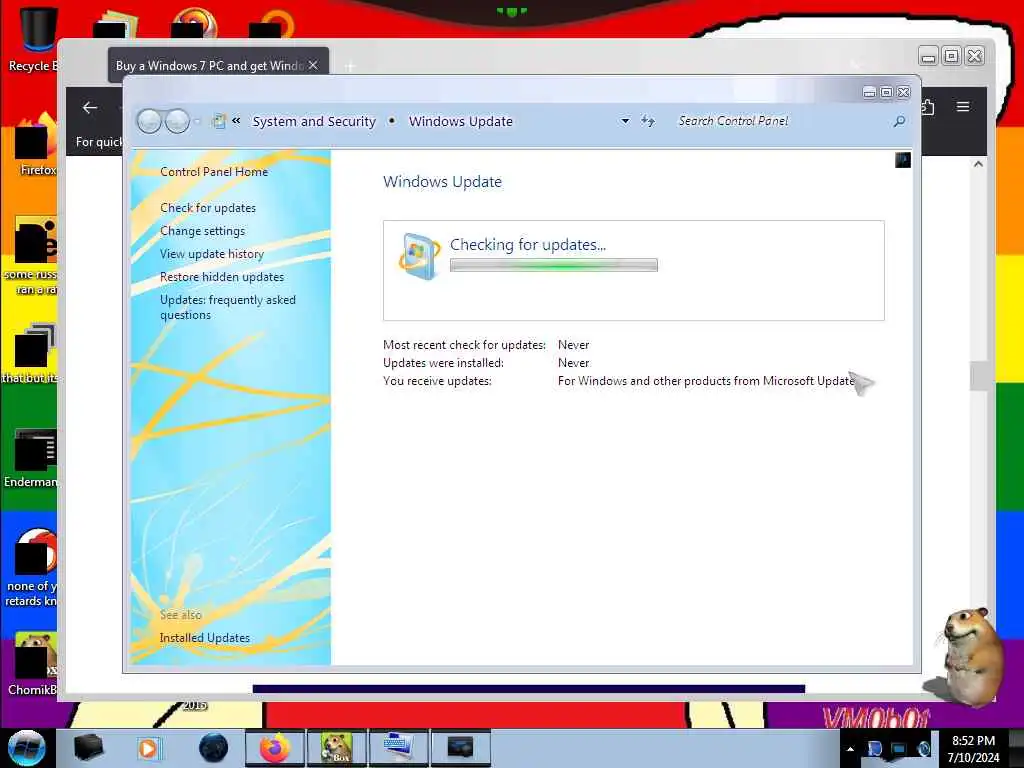Click the Control Panel icon in address bar

tap(219, 121)
